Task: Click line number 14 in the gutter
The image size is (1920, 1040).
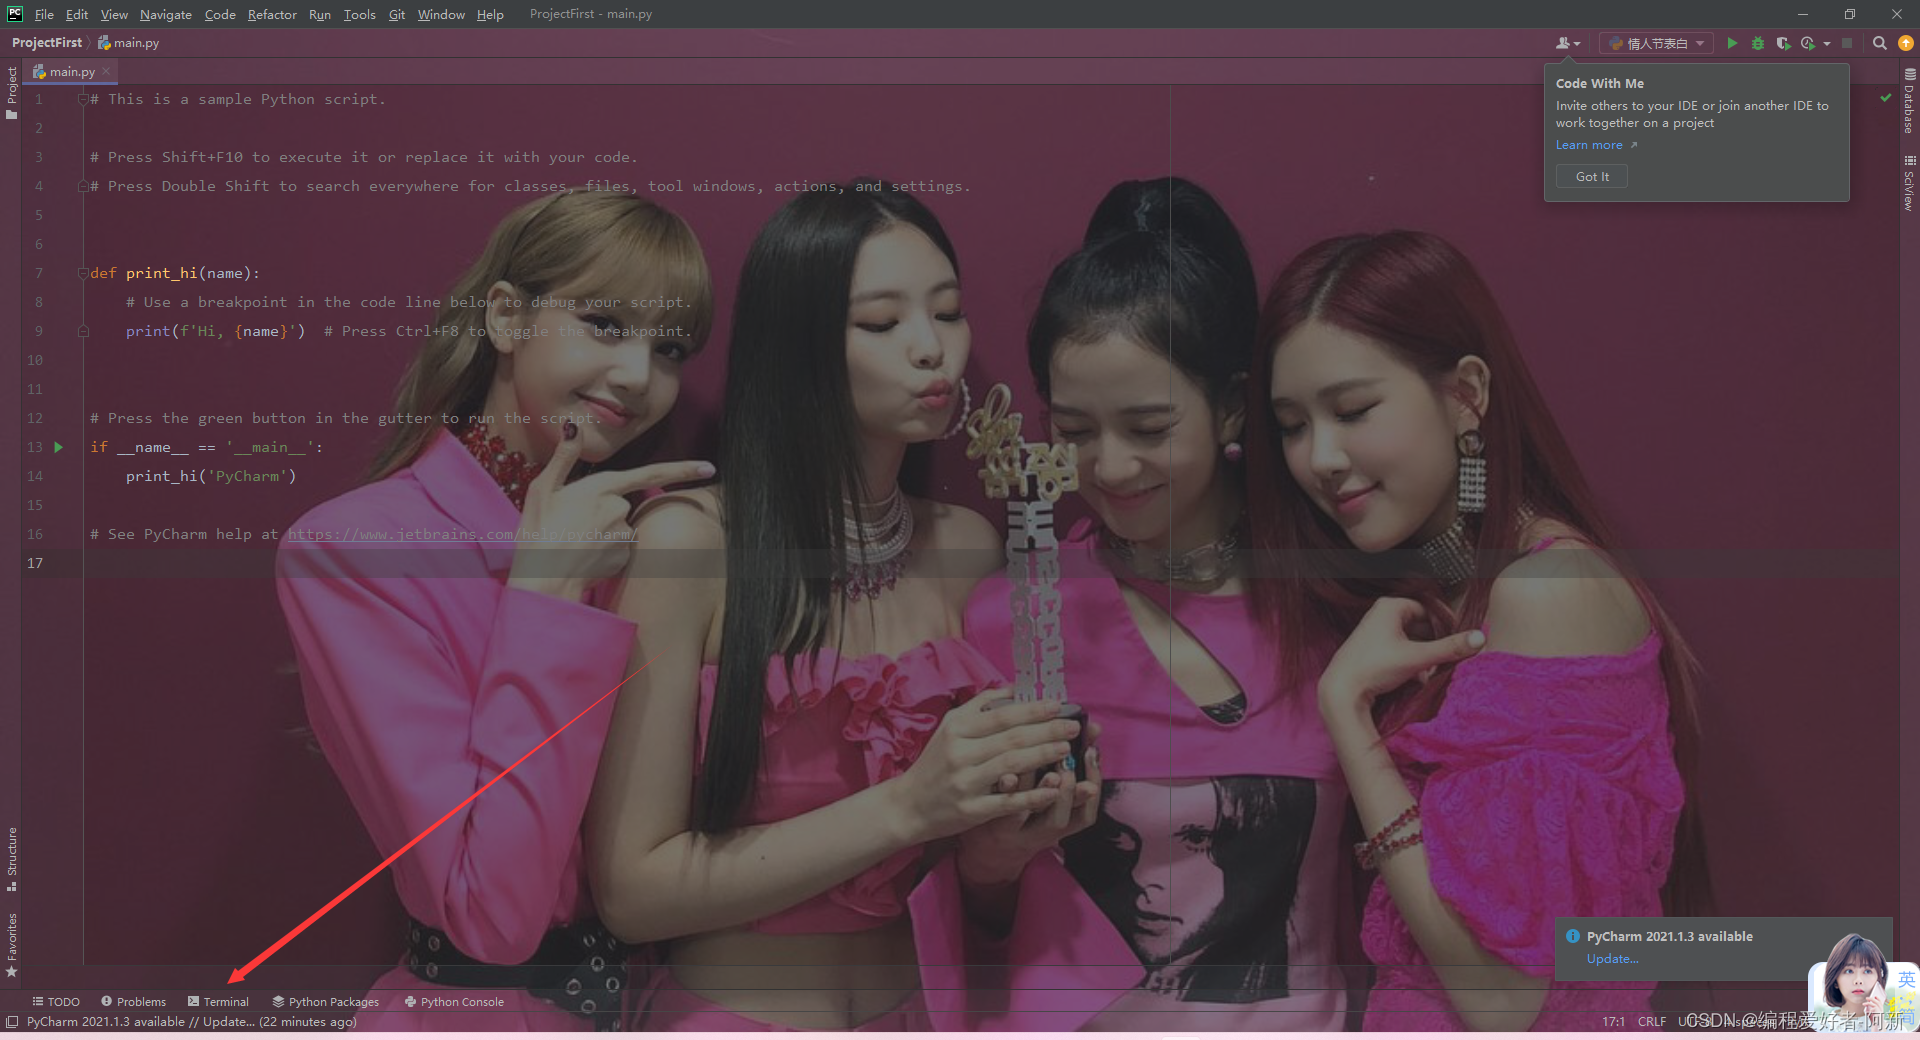Action: 35,476
